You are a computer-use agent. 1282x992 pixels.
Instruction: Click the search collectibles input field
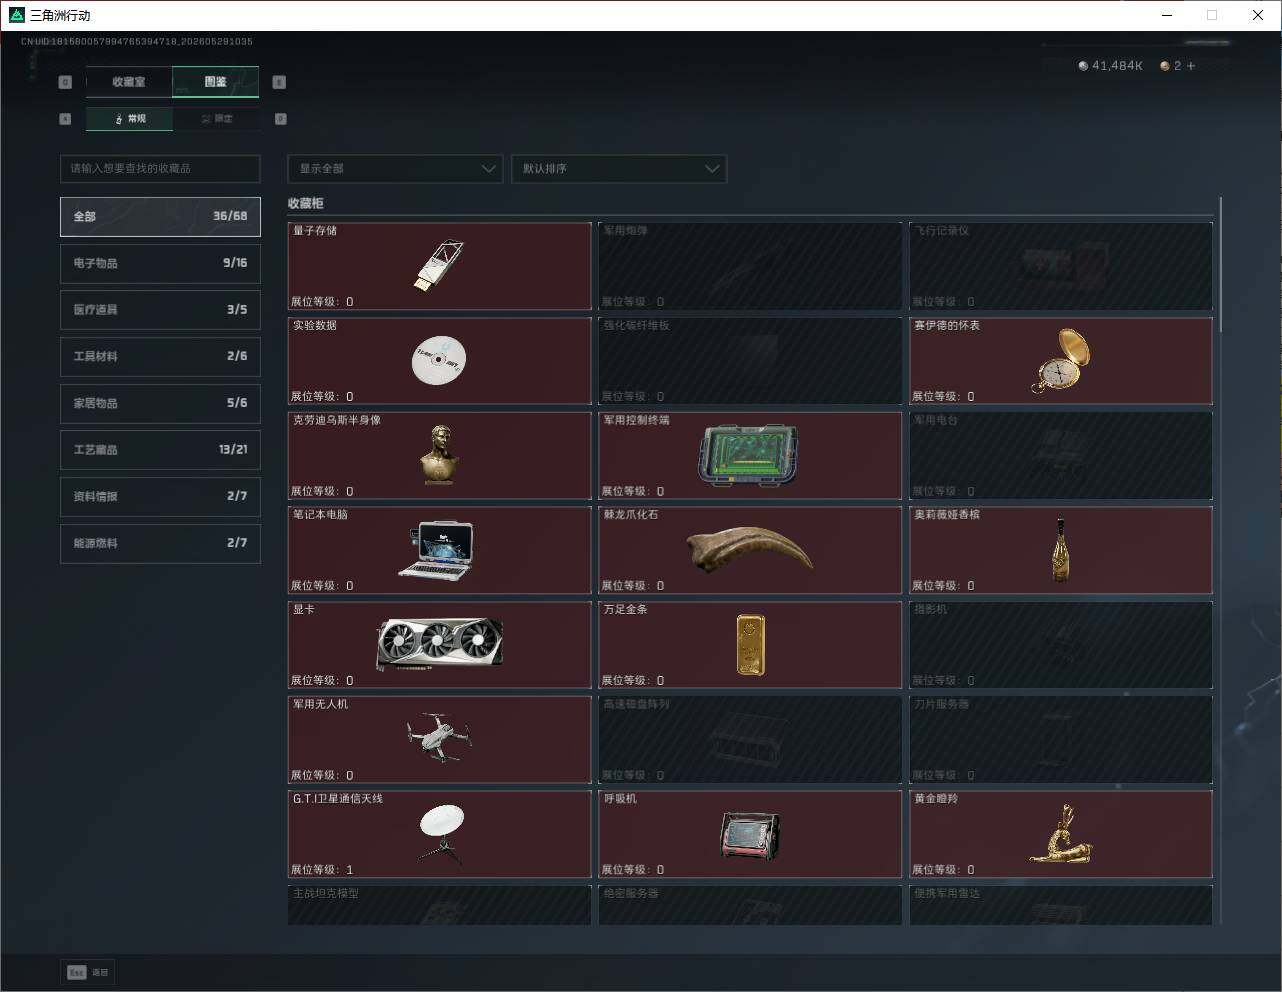pos(160,168)
